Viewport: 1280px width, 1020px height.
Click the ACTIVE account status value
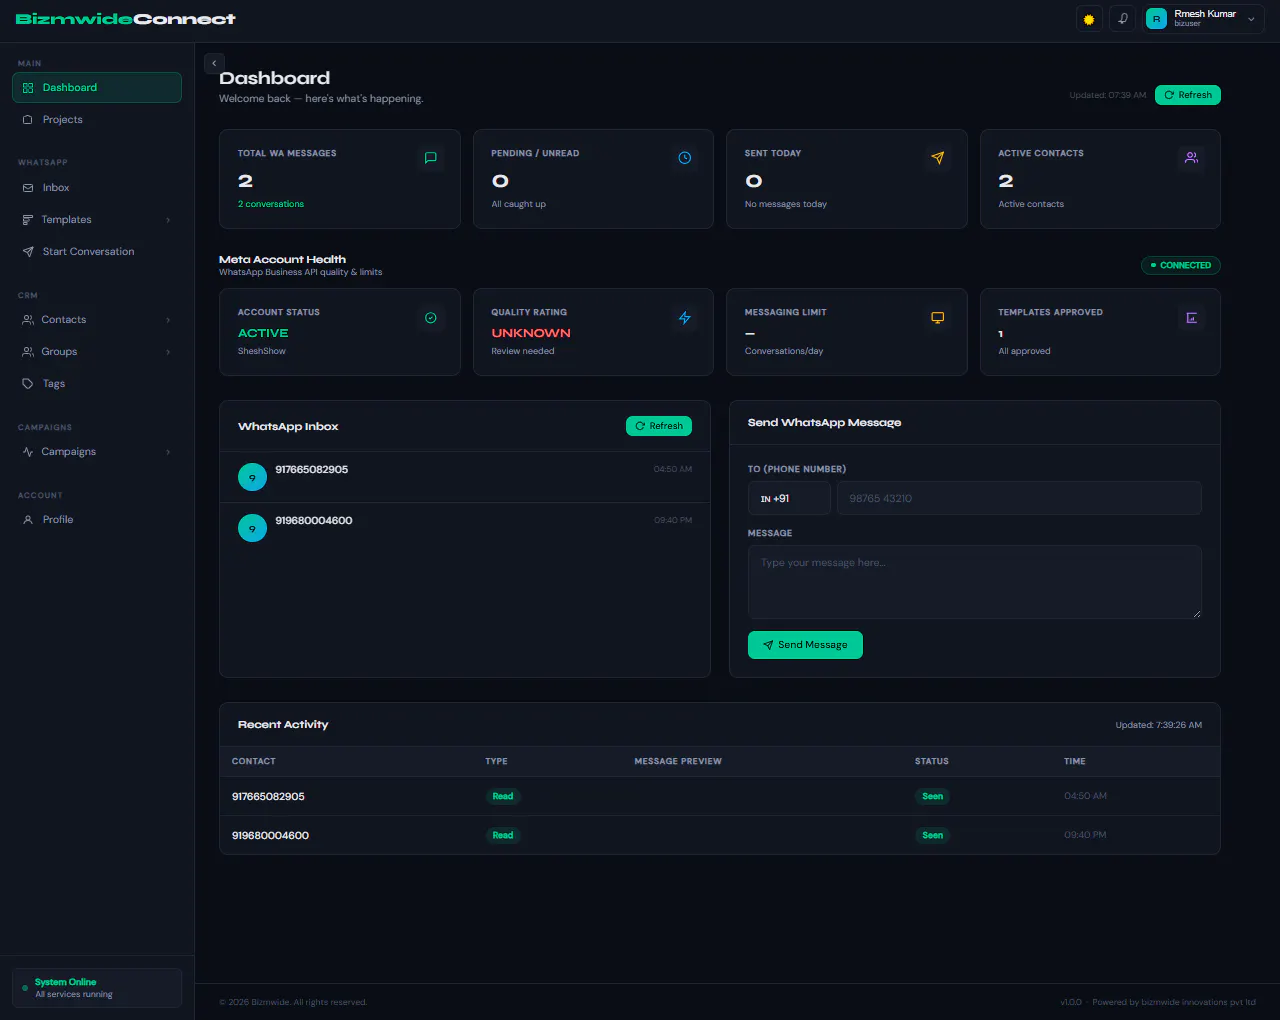tap(263, 333)
